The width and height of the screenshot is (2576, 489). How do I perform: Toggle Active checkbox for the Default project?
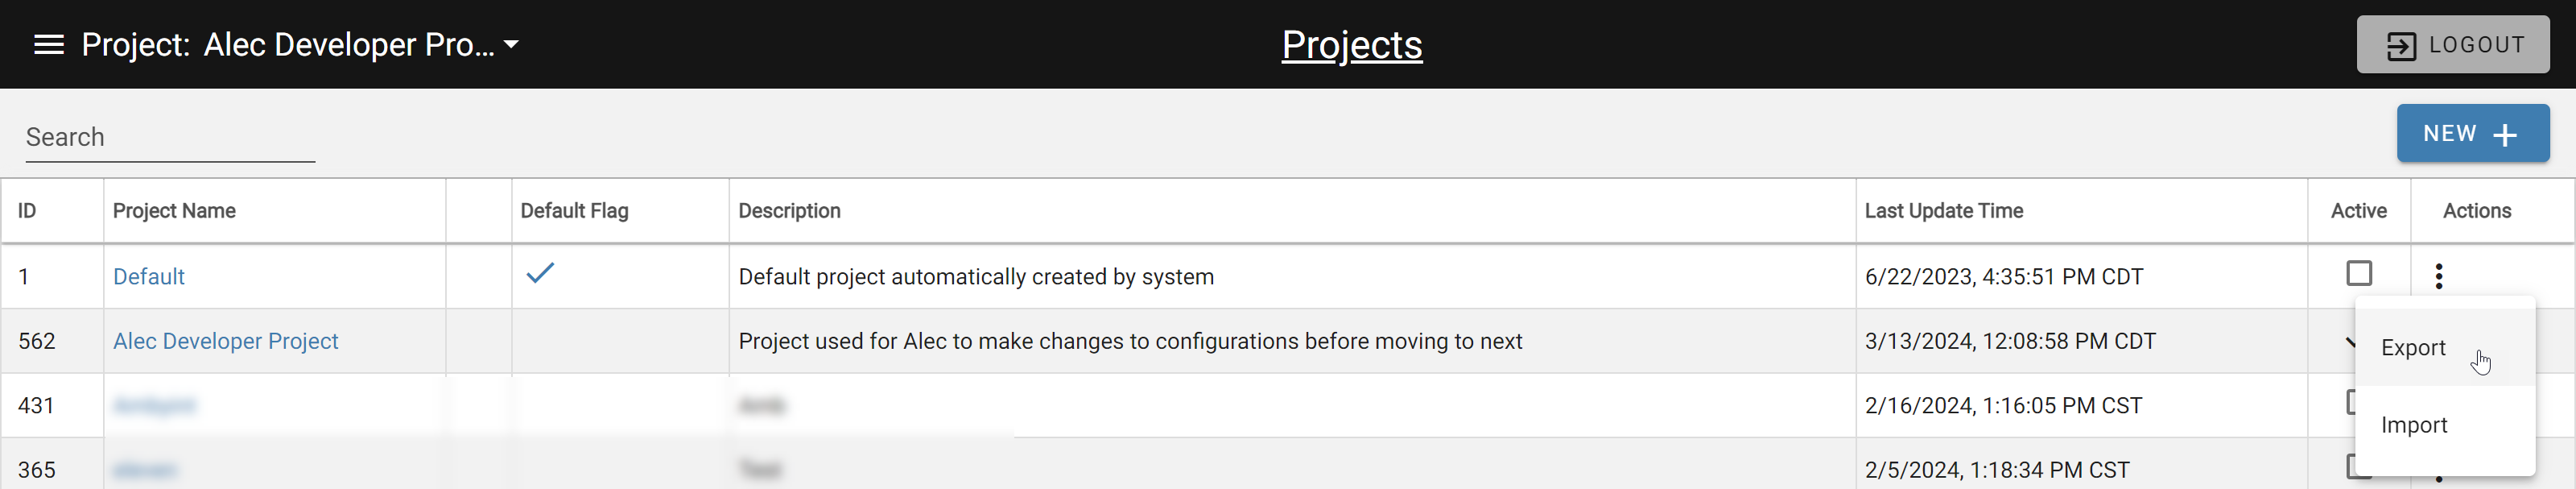(x=2359, y=273)
